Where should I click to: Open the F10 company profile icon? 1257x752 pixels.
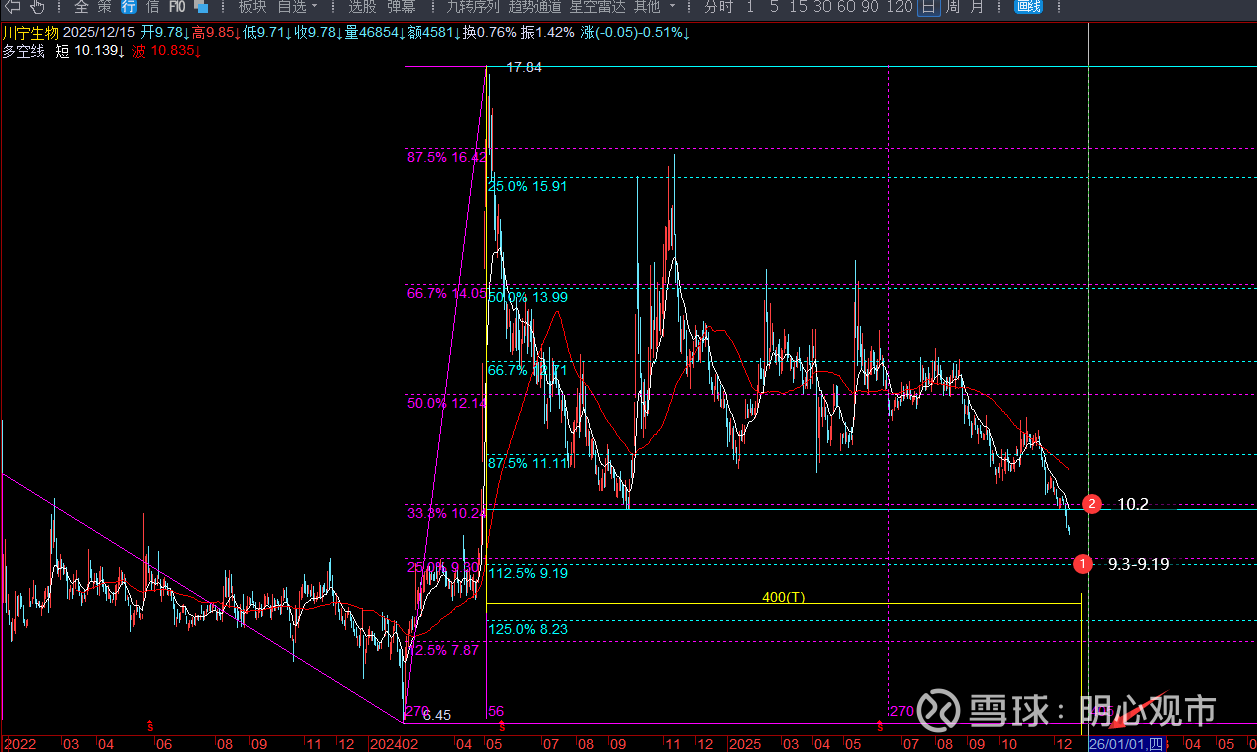[x=177, y=7]
